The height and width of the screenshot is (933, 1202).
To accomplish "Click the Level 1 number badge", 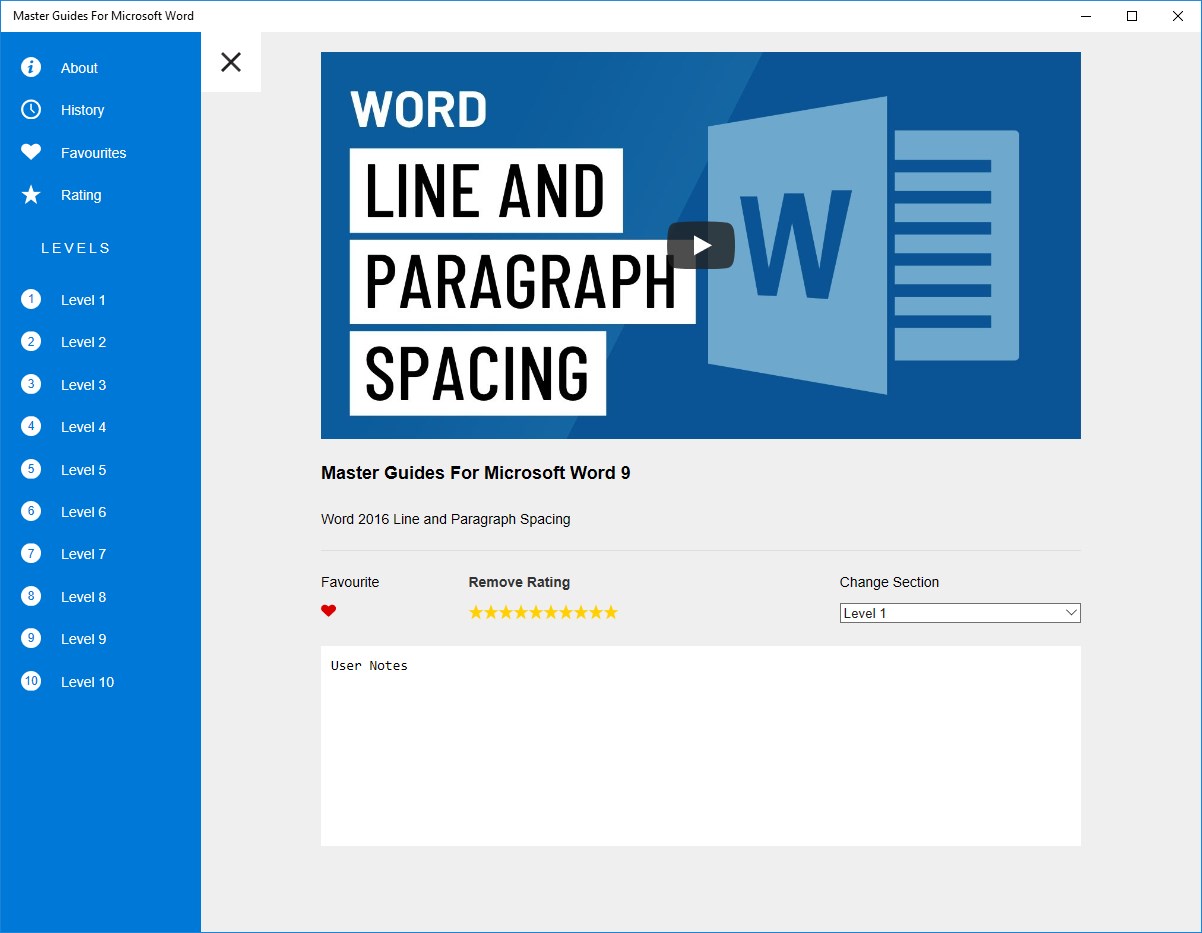I will tap(31, 299).
